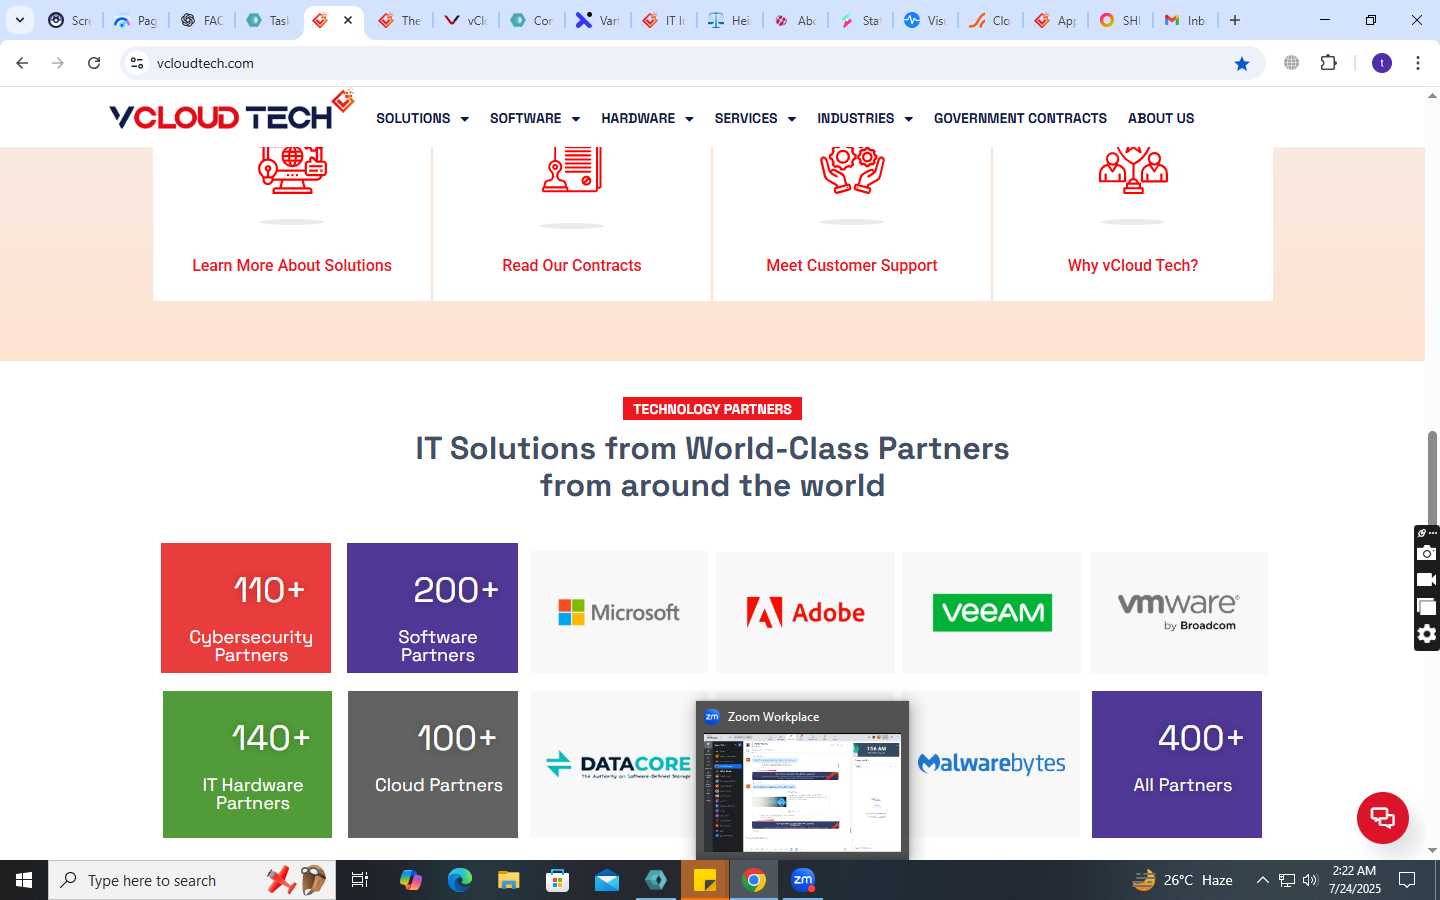Open the notifications center icon
The image size is (1440, 900).
(x=1407, y=880)
